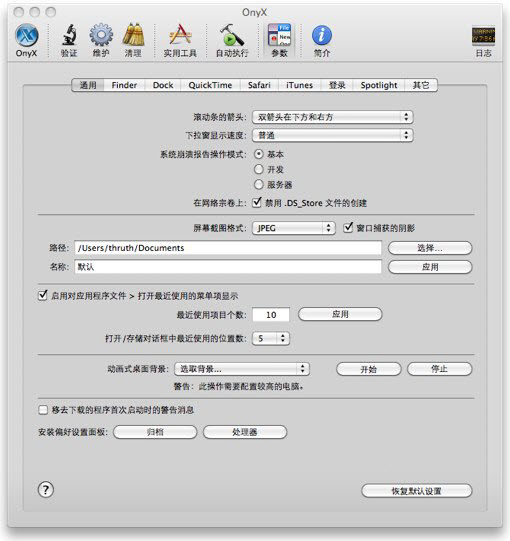Select the 开发 radio option
Viewport: 510px width, 541px height.
[259, 169]
